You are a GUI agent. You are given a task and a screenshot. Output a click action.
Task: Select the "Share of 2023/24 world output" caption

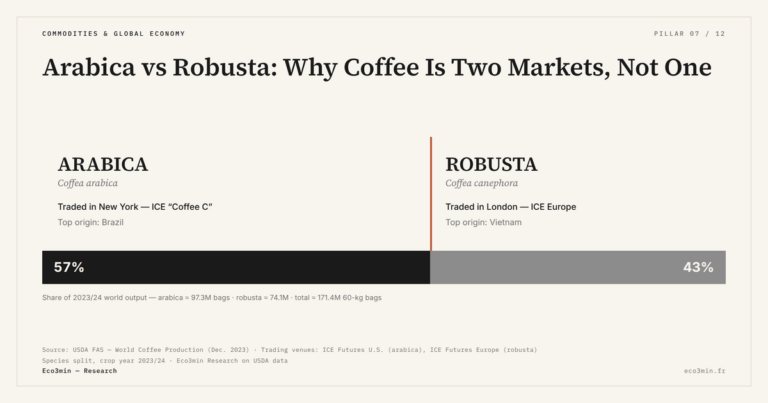212,298
